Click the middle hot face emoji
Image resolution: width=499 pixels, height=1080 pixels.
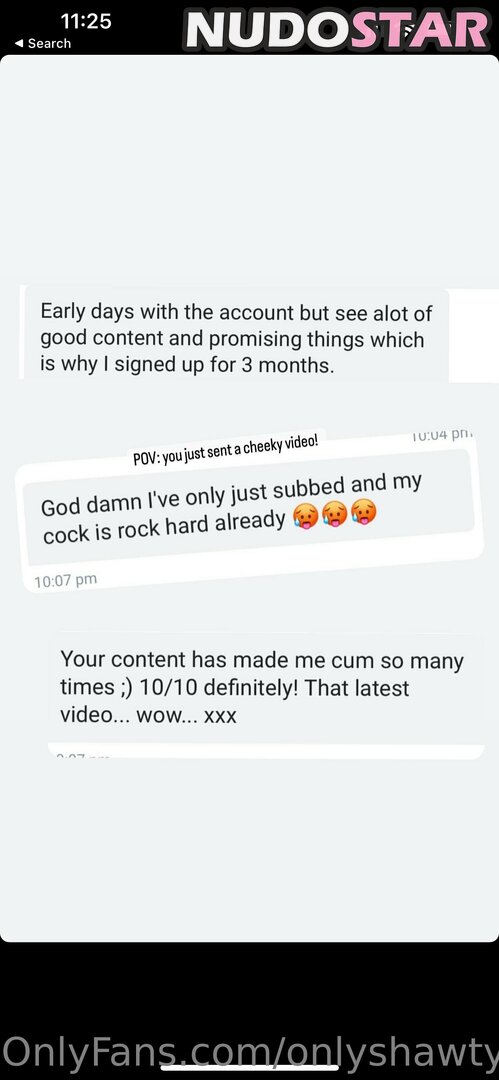click(332, 515)
